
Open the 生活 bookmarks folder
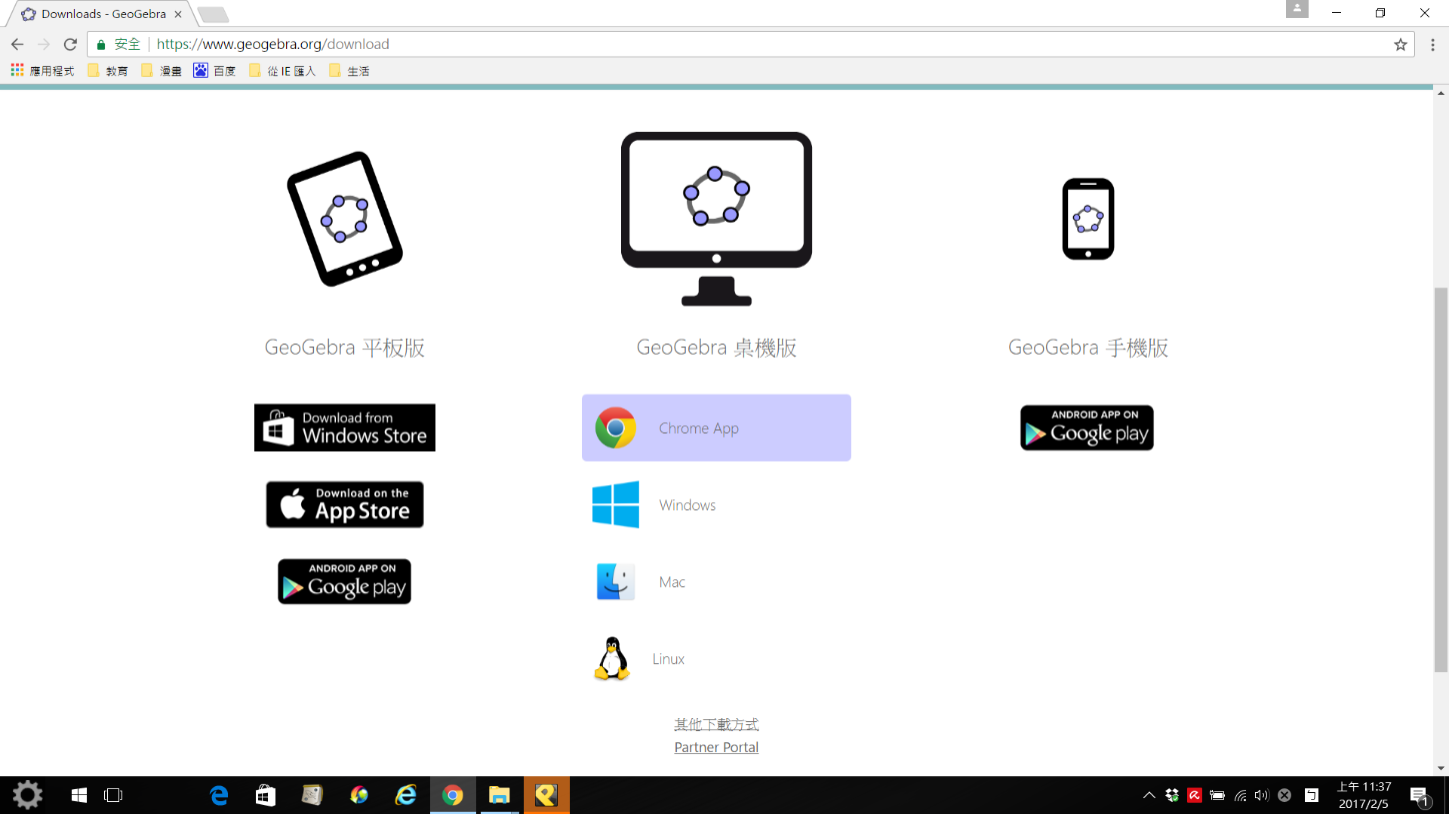coord(349,71)
